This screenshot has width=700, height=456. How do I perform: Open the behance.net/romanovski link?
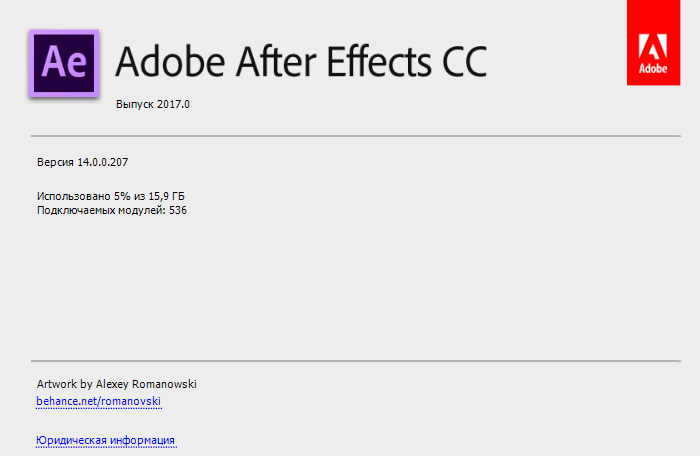(99, 401)
